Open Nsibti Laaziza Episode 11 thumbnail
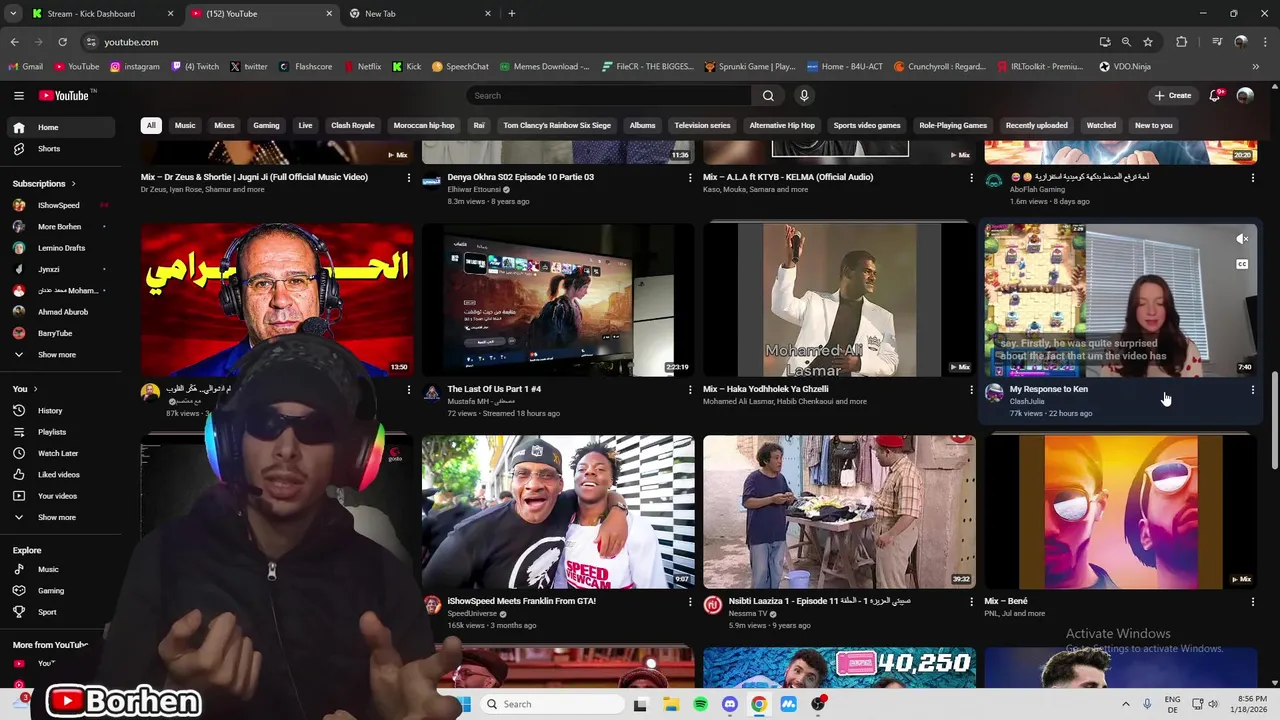This screenshot has width=1280, height=720. pos(839,512)
